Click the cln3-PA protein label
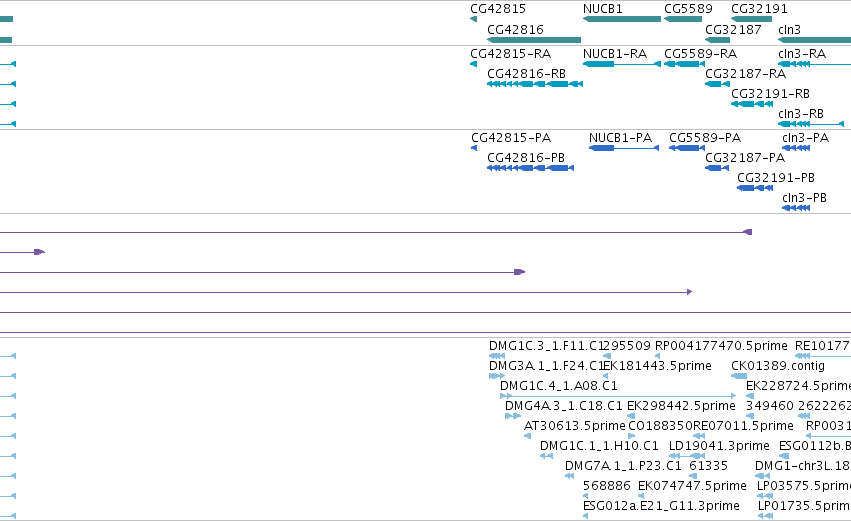The image size is (851, 521). click(805, 138)
